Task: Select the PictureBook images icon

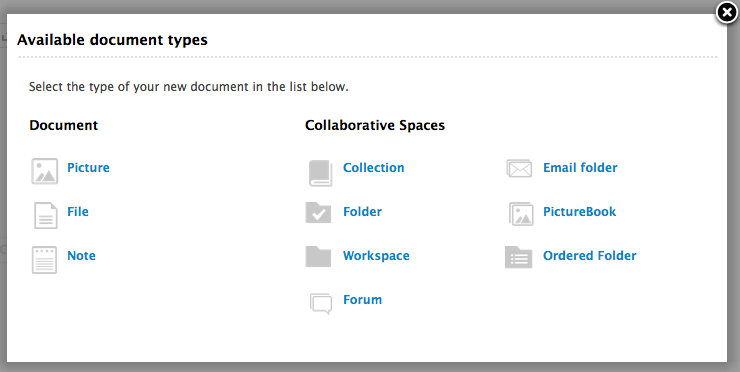Action: point(521,214)
